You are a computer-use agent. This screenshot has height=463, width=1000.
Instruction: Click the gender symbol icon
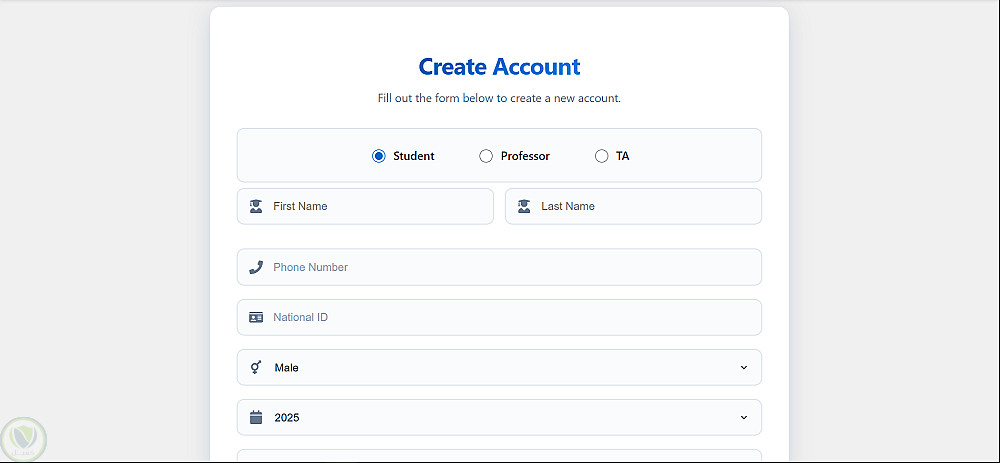pyautogui.click(x=256, y=367)
